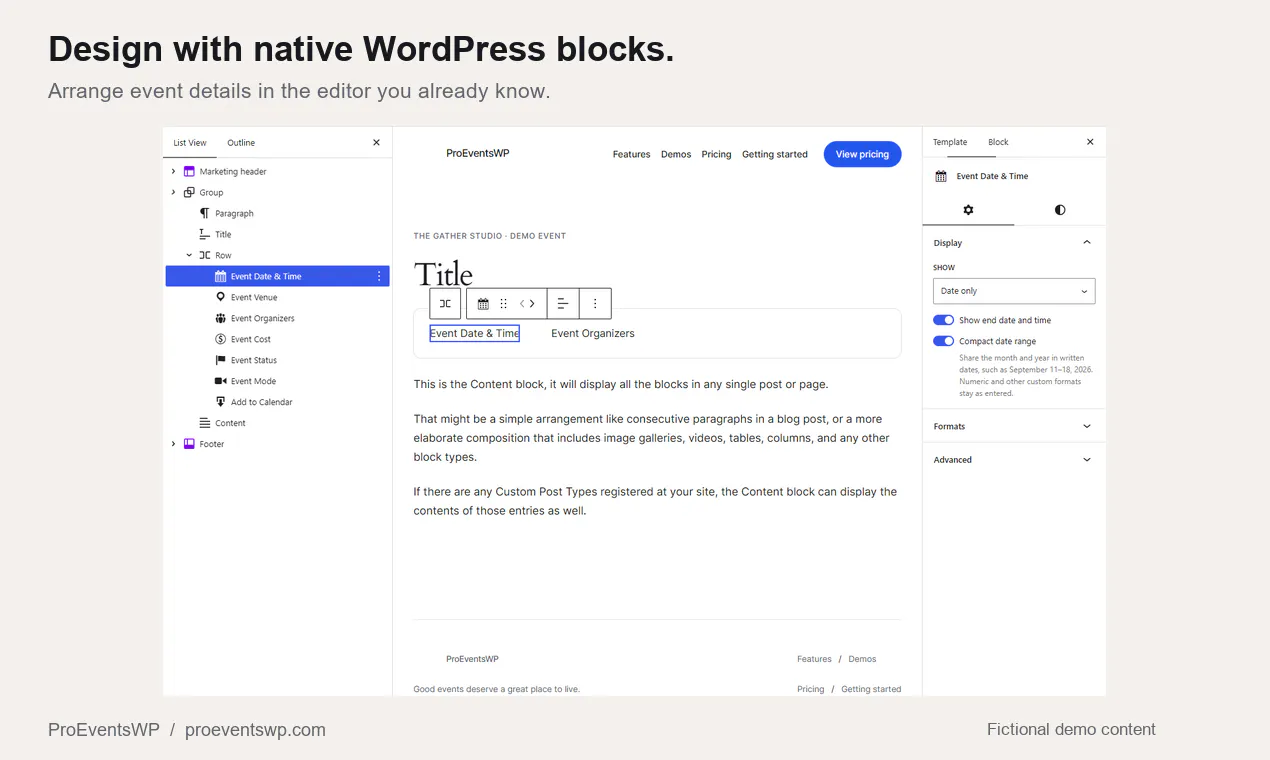Click the View pricing button
Viewport: 1270px width, 760px height.
[862, 154]
